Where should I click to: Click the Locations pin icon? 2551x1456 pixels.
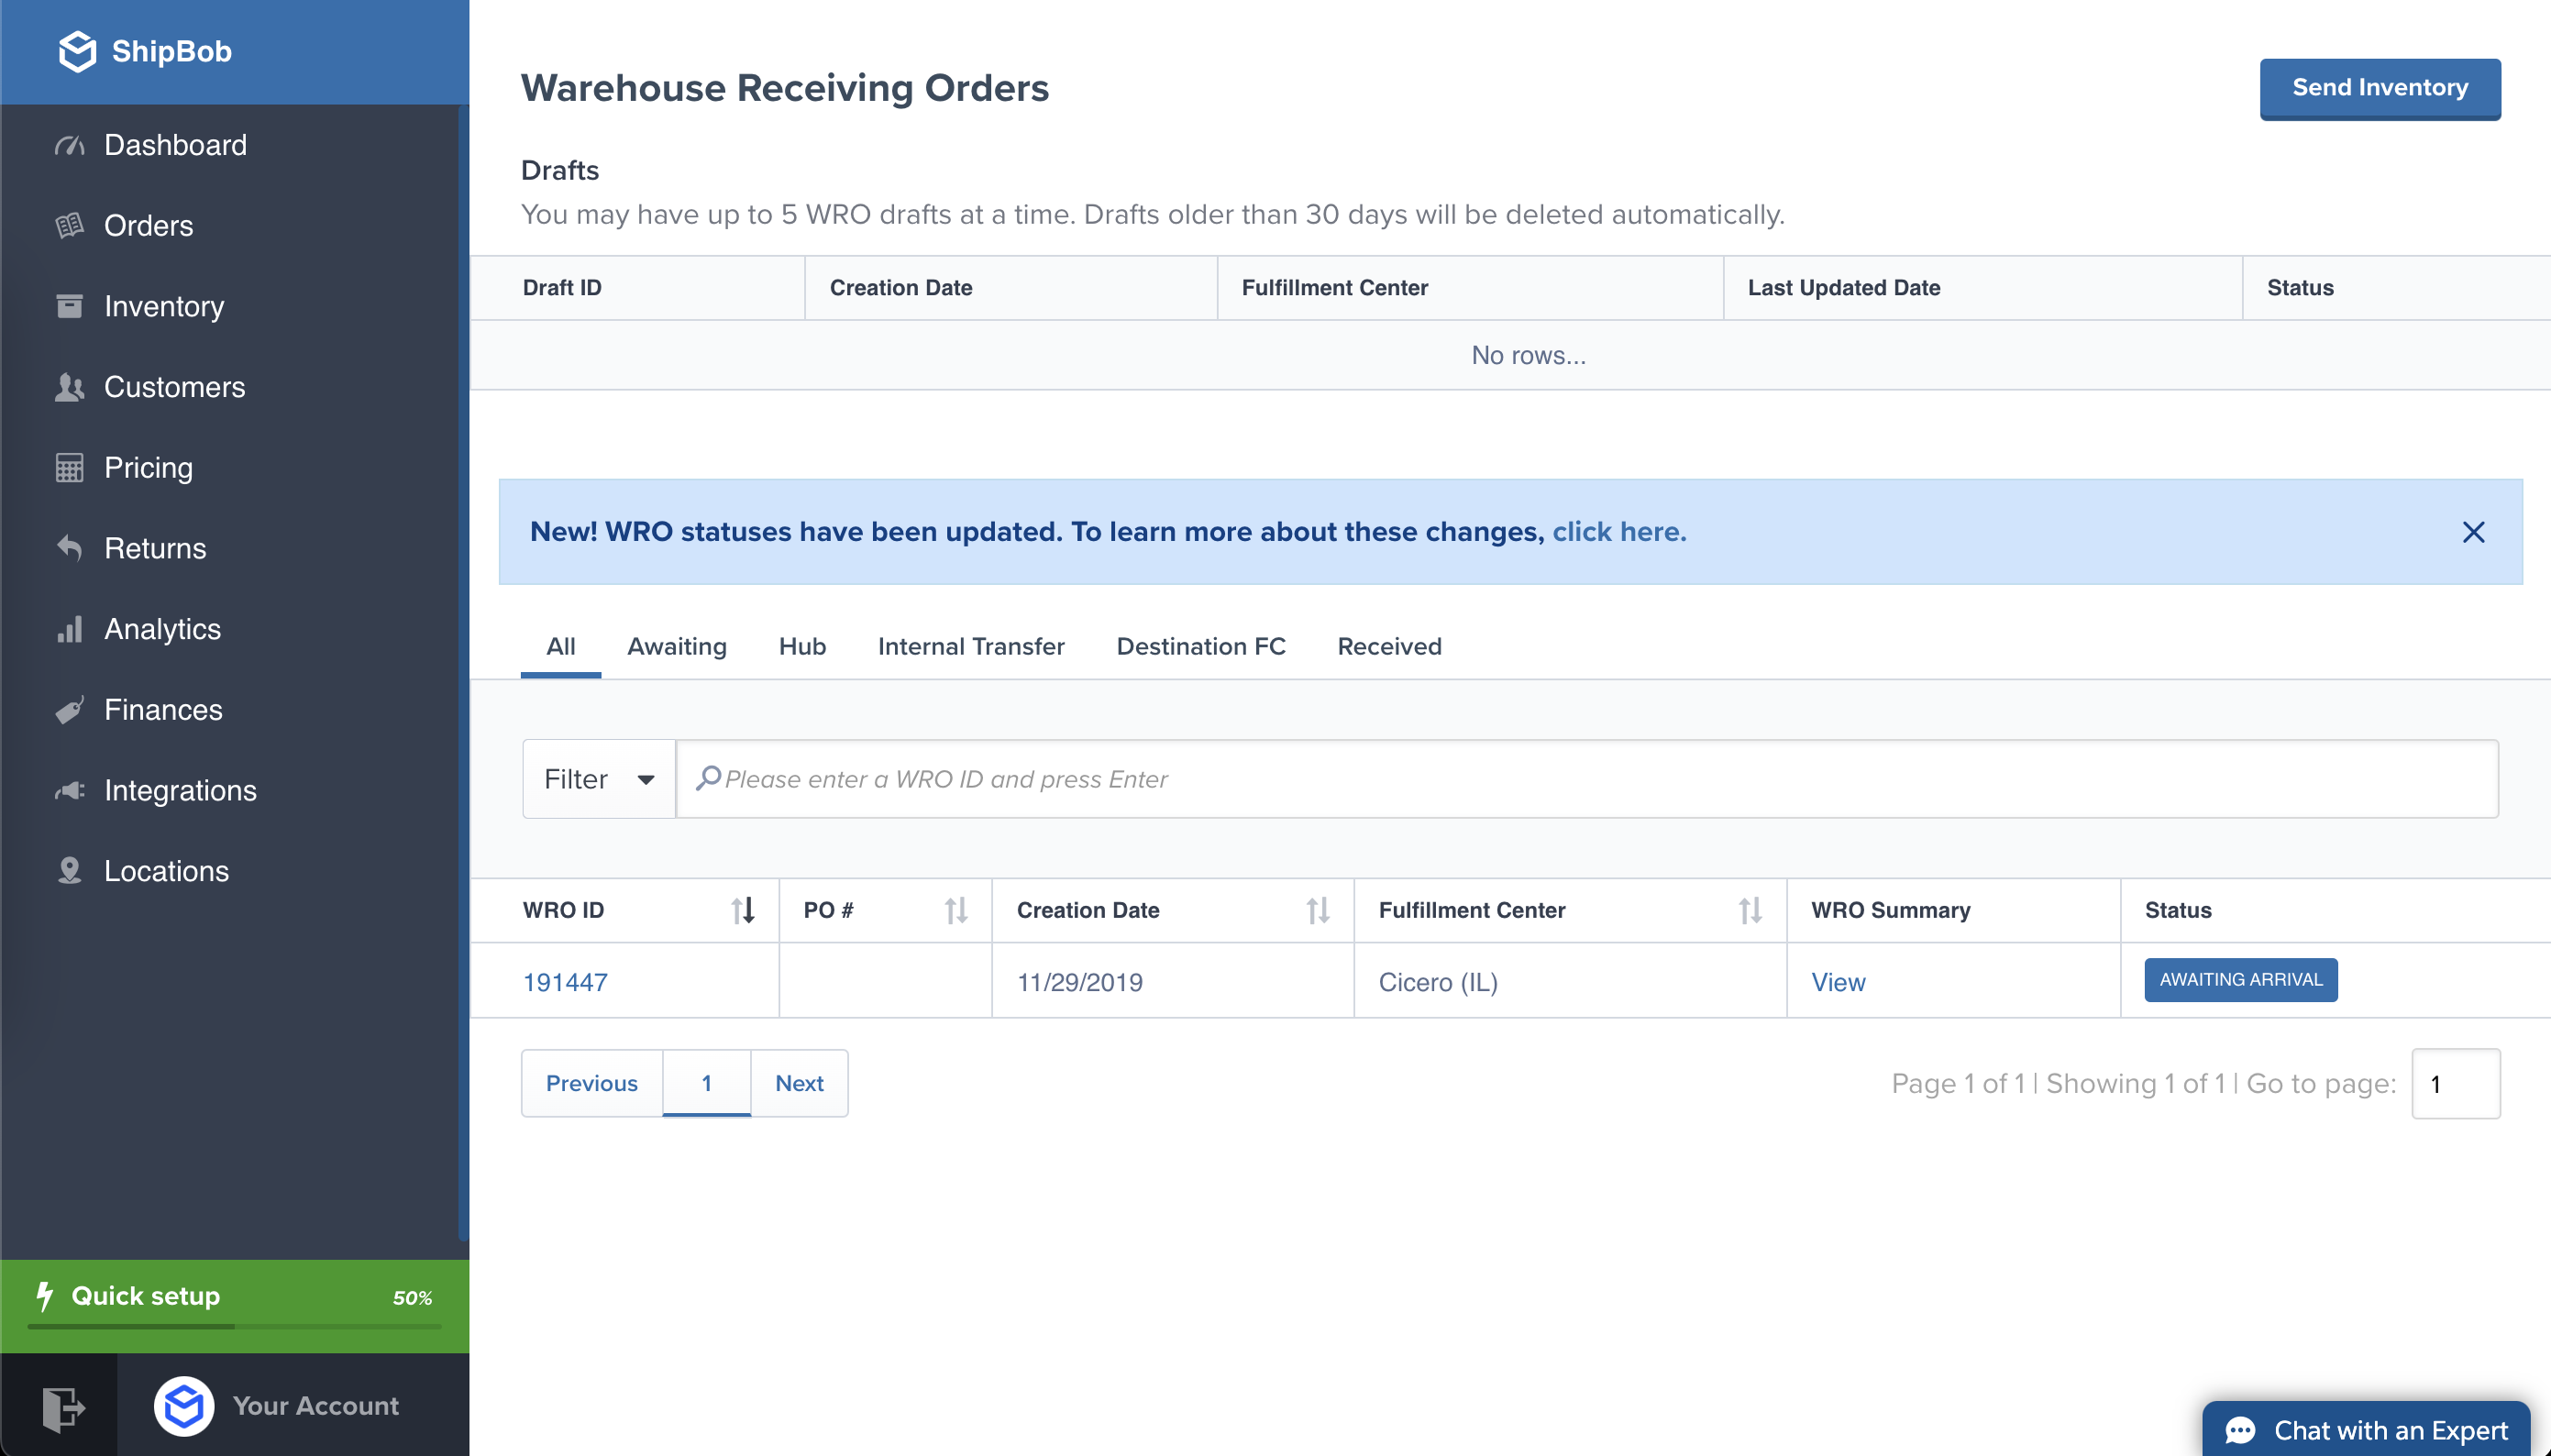[69, 871]
